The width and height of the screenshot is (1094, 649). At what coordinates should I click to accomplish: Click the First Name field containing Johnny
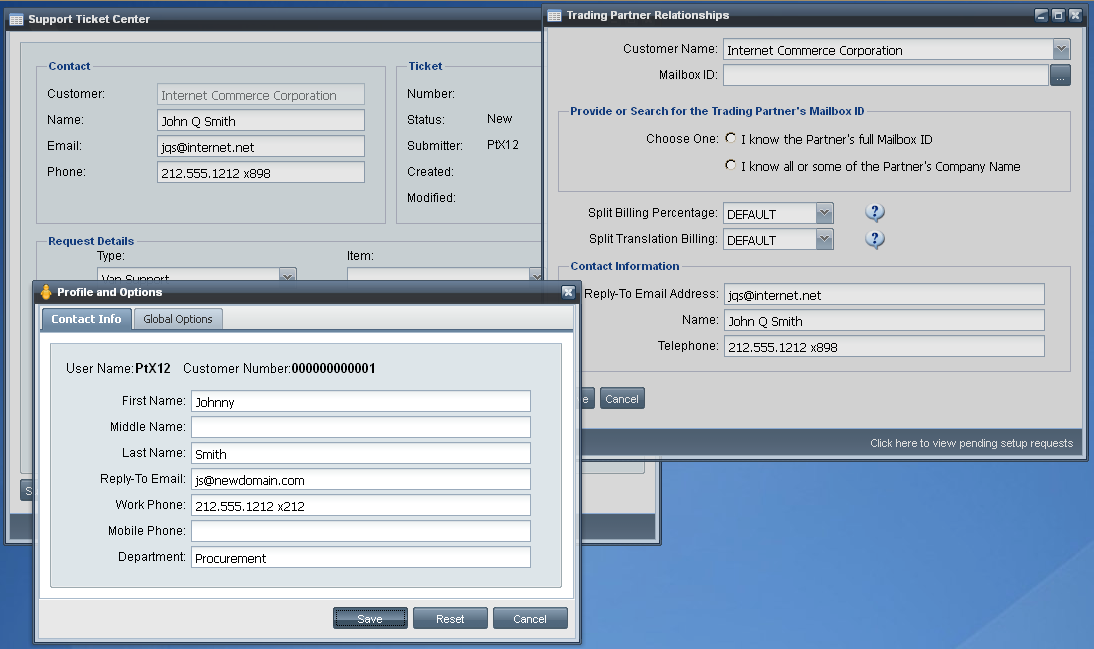[x=361, y=401]
